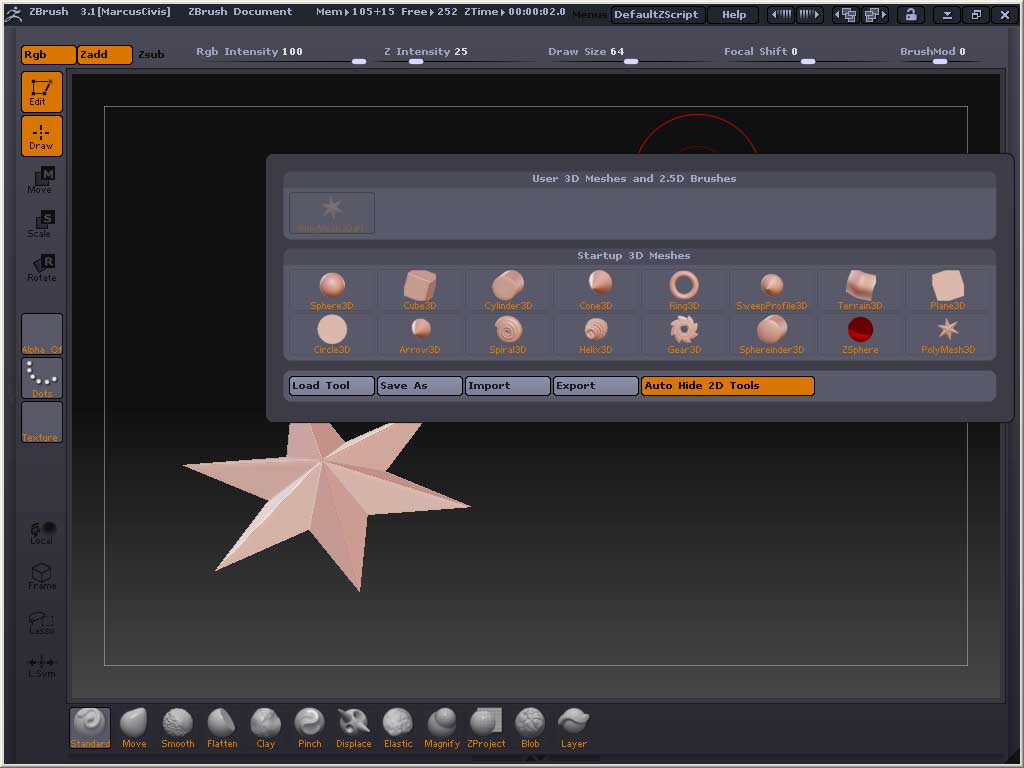
Task: Open the Dots stroke selector
Action: 42,378
